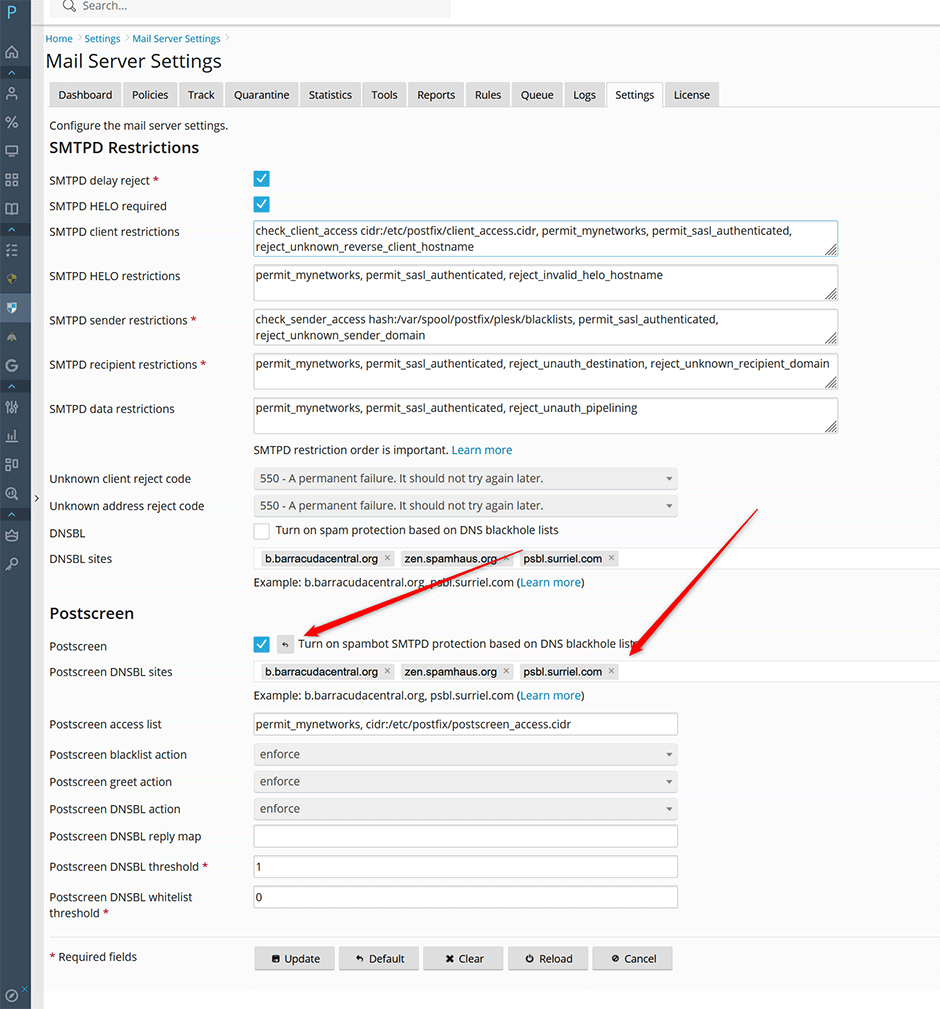Switch to the Policies tab
Image resolution: width=940 pixels, height=1009 pixels.
point(150,95)
